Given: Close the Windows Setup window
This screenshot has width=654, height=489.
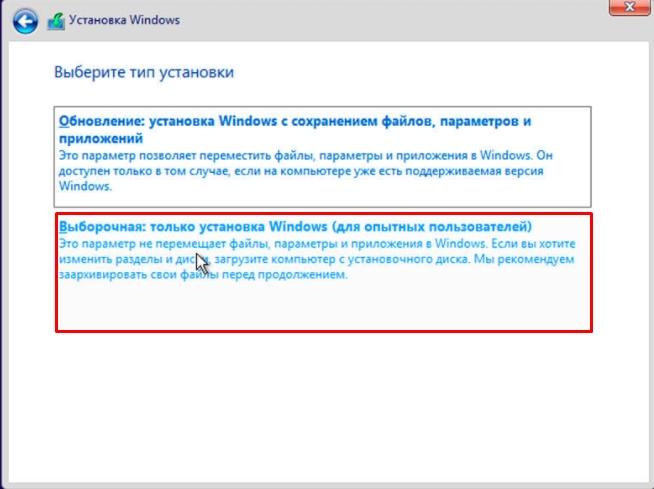Looking at the screenshot, I should 629,7.
